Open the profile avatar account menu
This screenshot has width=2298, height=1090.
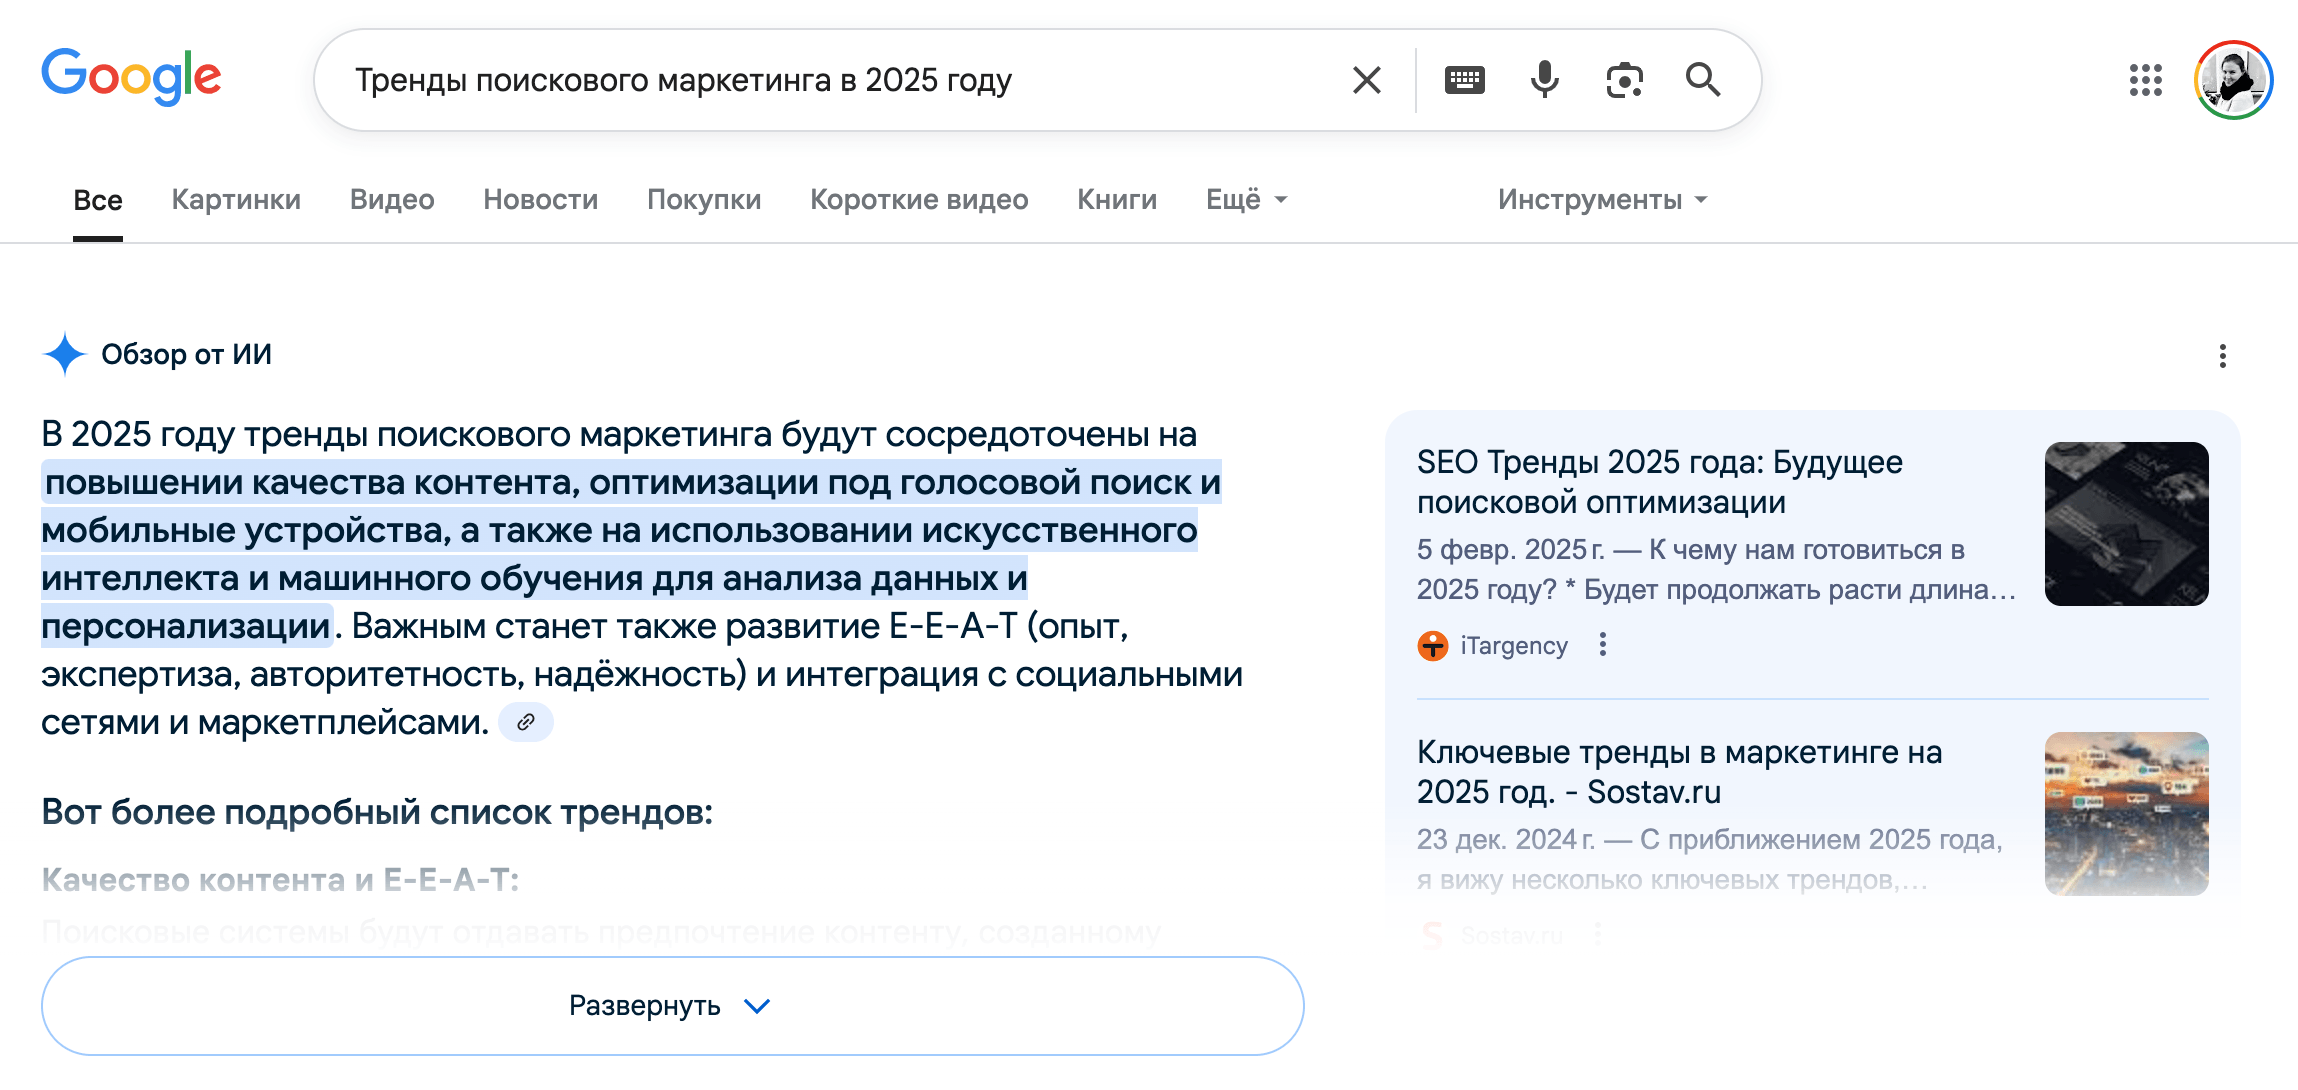coord(2233,80)
